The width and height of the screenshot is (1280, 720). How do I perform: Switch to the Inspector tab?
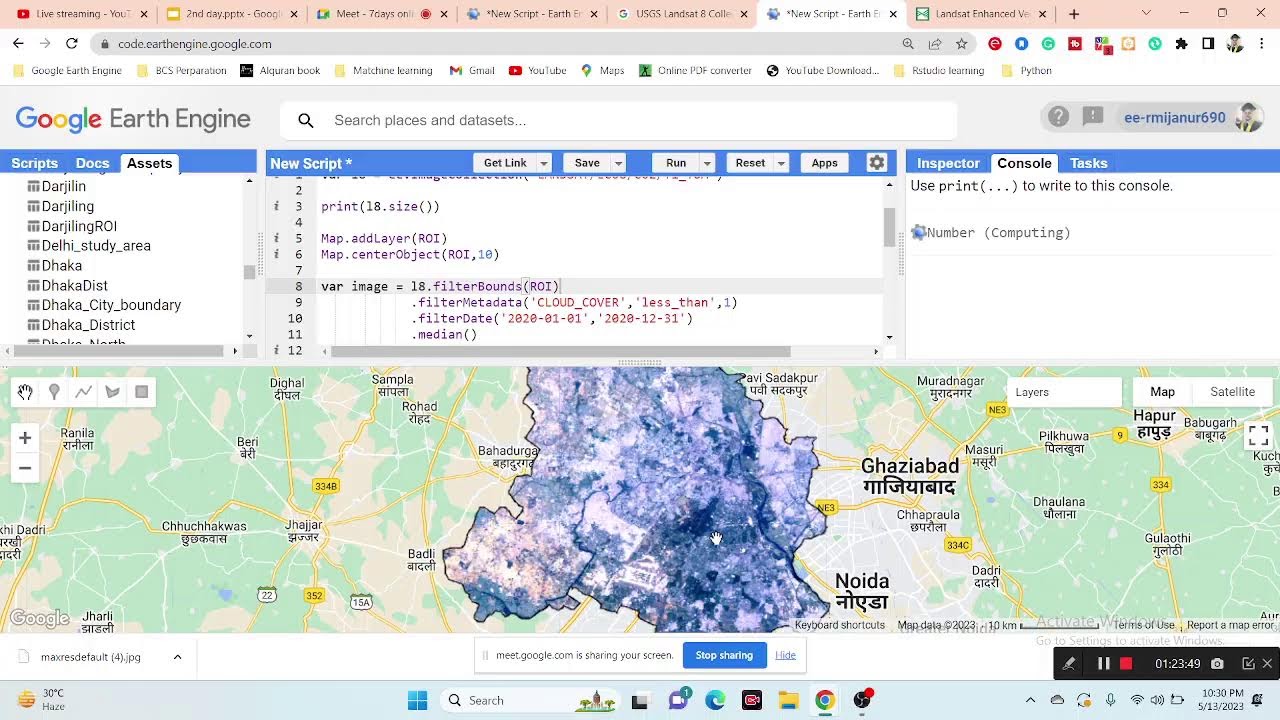pos(948,163)
